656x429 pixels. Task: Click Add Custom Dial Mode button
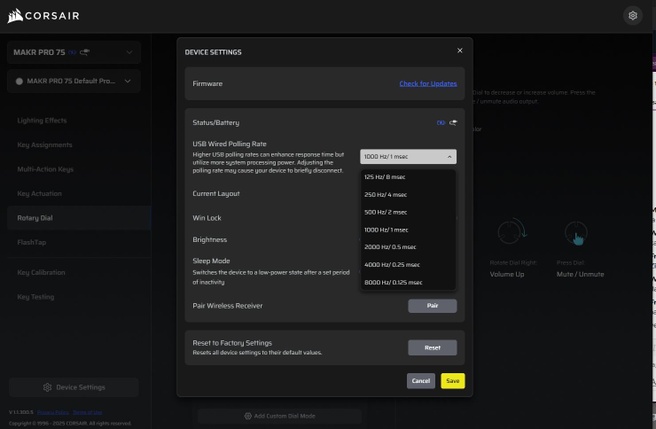pyautogui.click(x=279, y=416)
